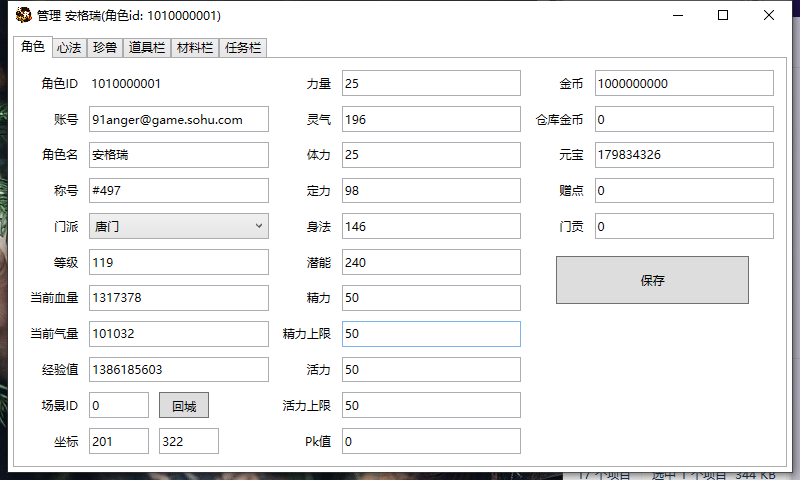Switch to the 心法 tab
This screenshot has width=800, height=480.
(x=69, y=47)
